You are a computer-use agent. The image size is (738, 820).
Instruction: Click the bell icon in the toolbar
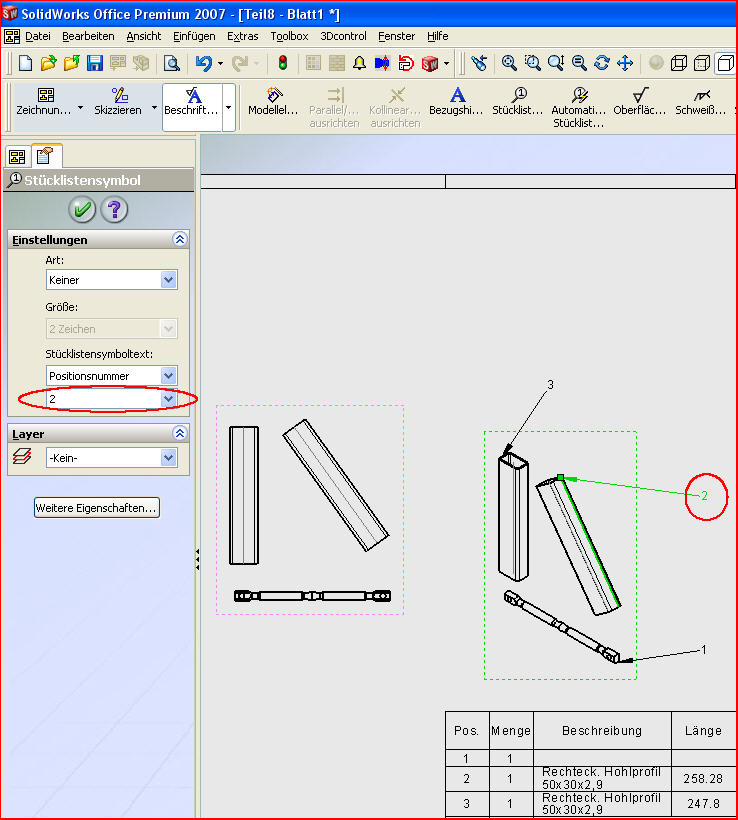[359, 63]
